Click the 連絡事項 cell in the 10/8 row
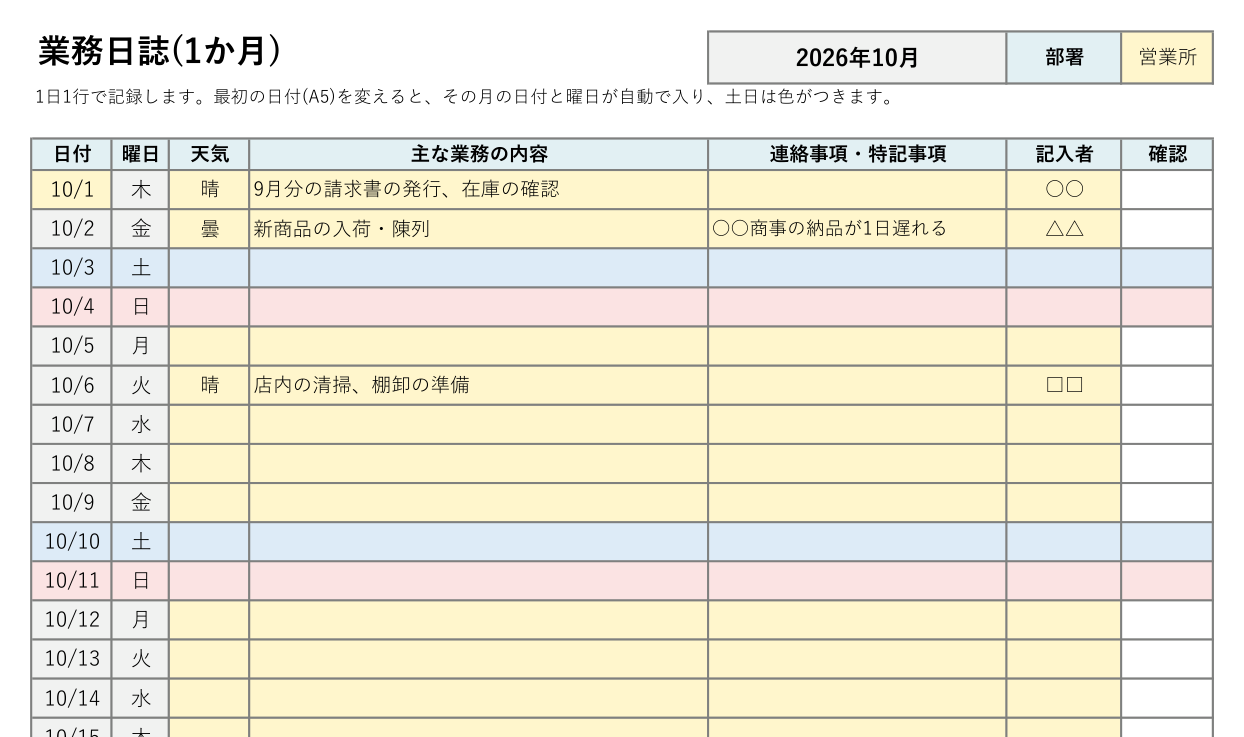Screen dimensions: 1244x737 click(857, 463)
